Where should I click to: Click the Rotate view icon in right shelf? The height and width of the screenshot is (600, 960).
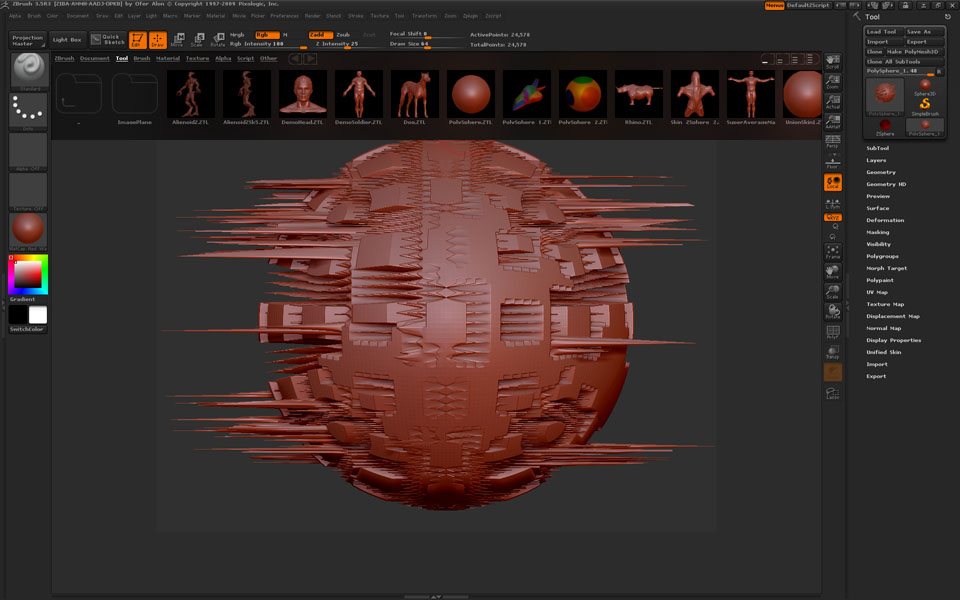833,311
